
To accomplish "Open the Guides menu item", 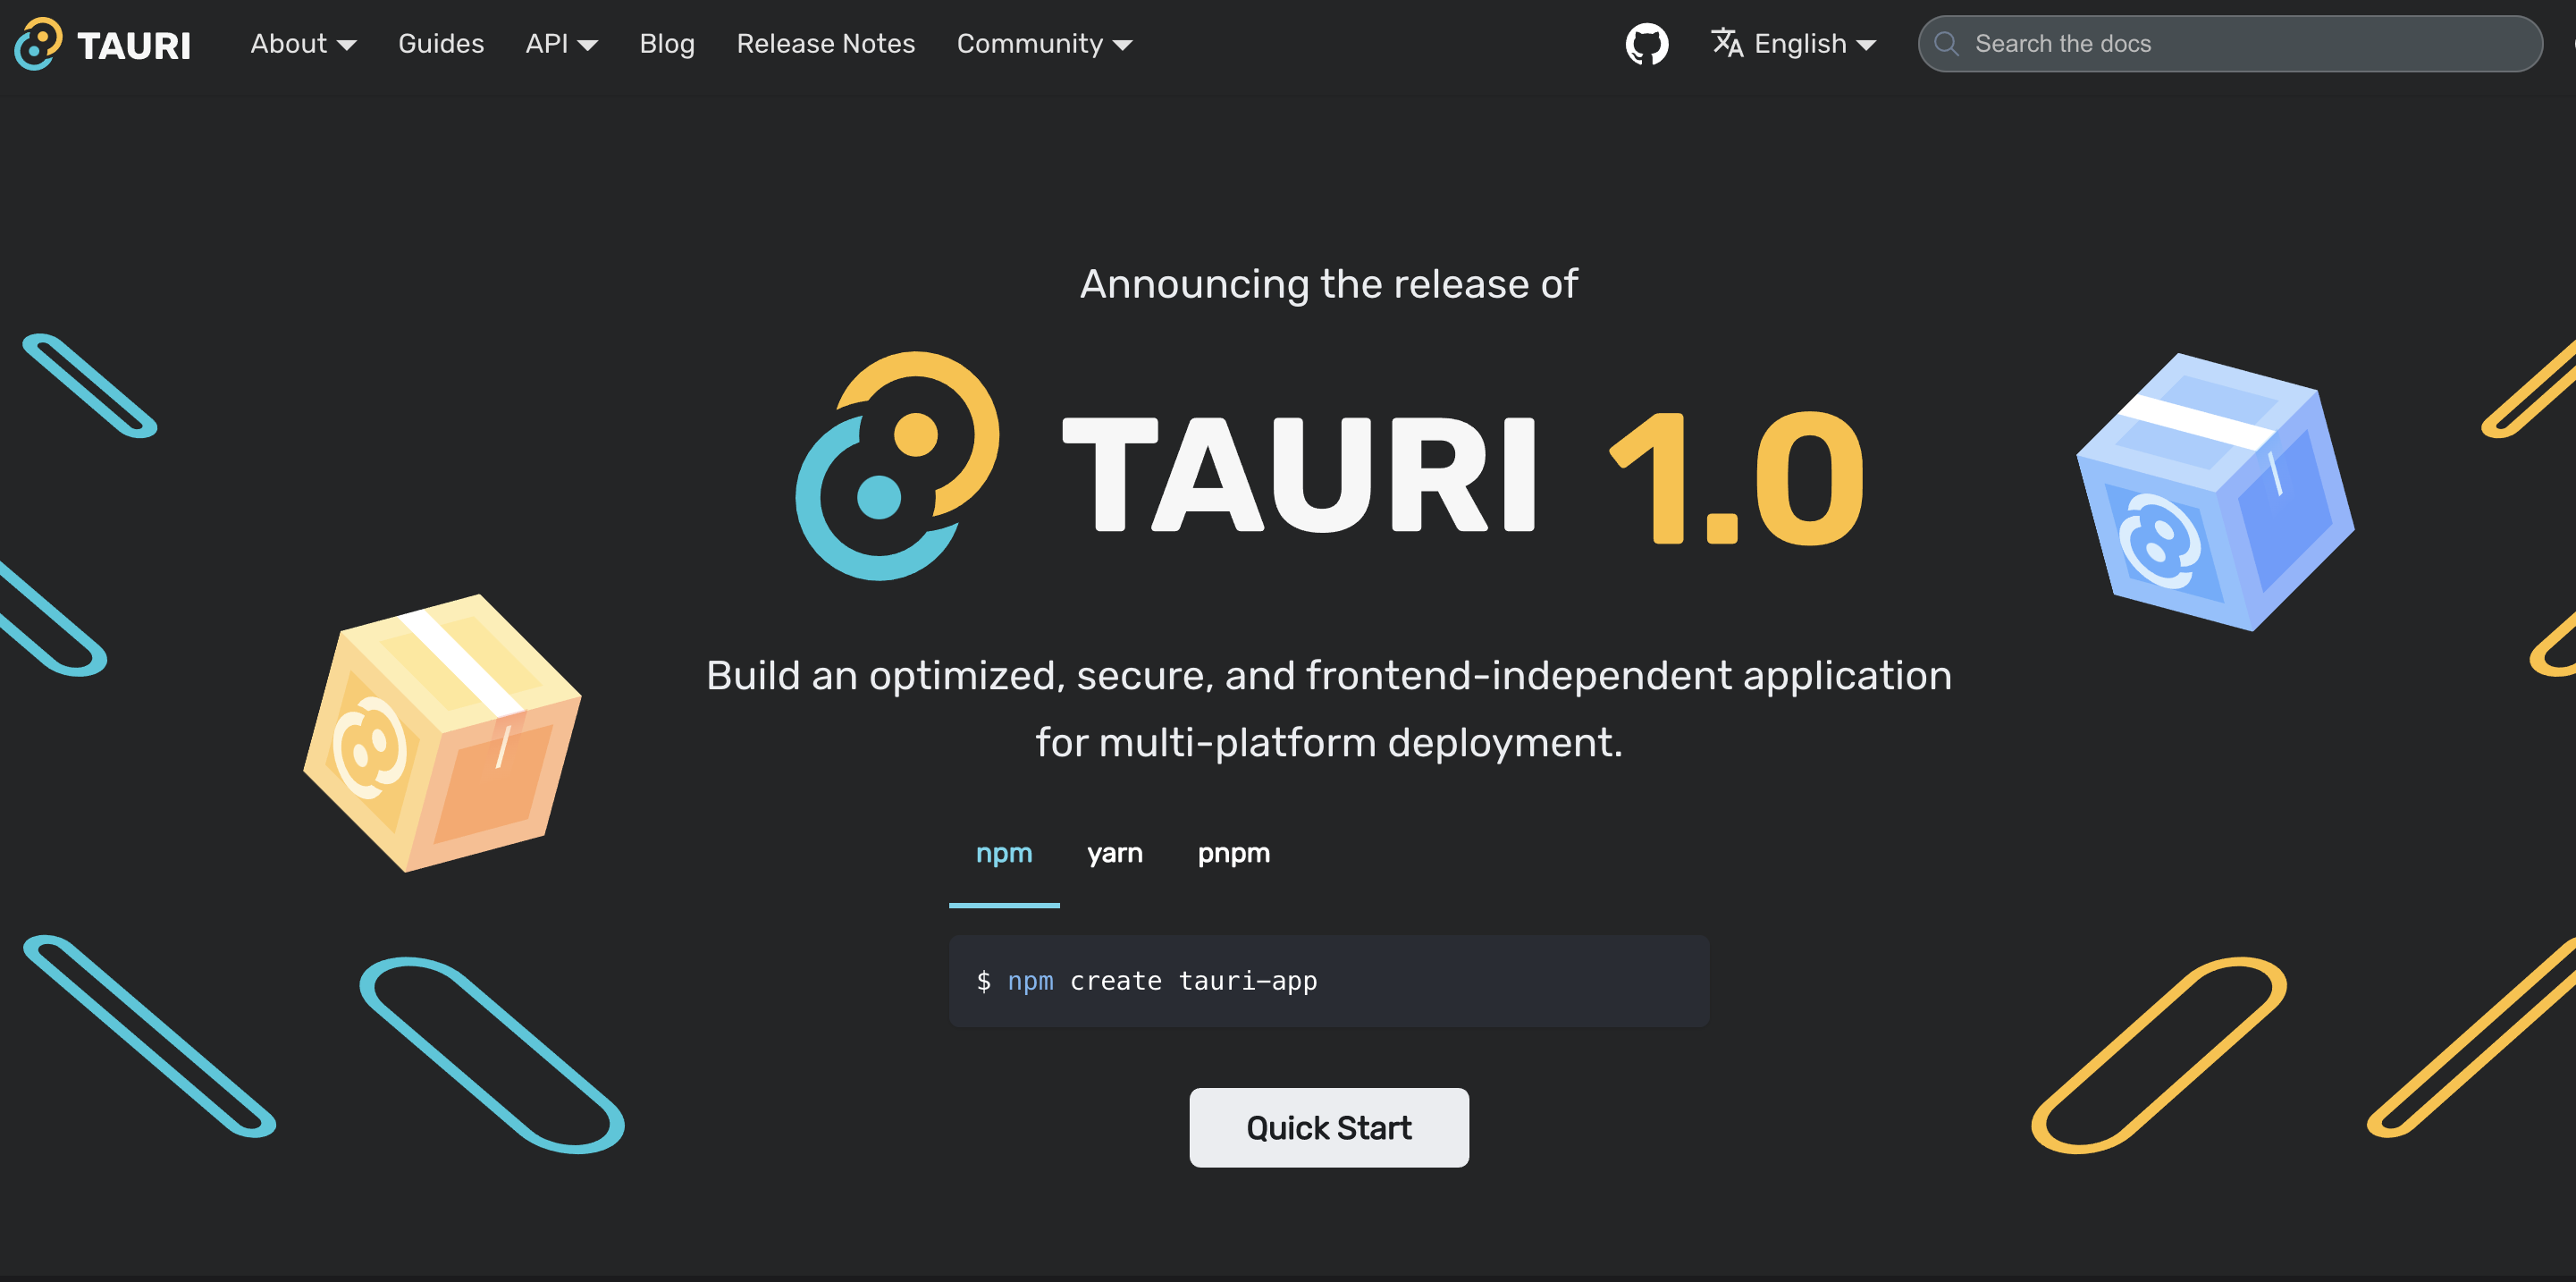I will [x=441, y=43].
